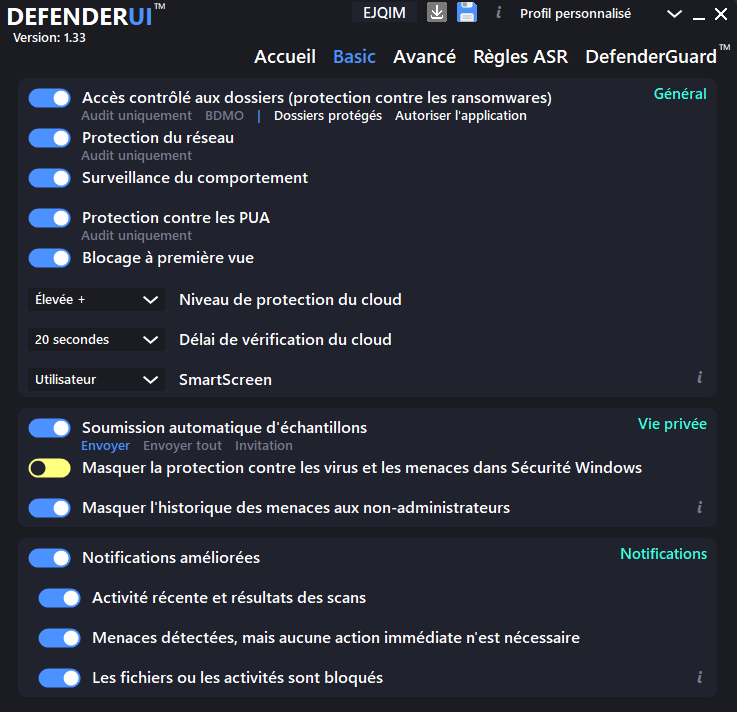Click Audit uniquement under Accès contrôlé aux dossiers
The image size is (737, 712).
click(x=136, y=116)
